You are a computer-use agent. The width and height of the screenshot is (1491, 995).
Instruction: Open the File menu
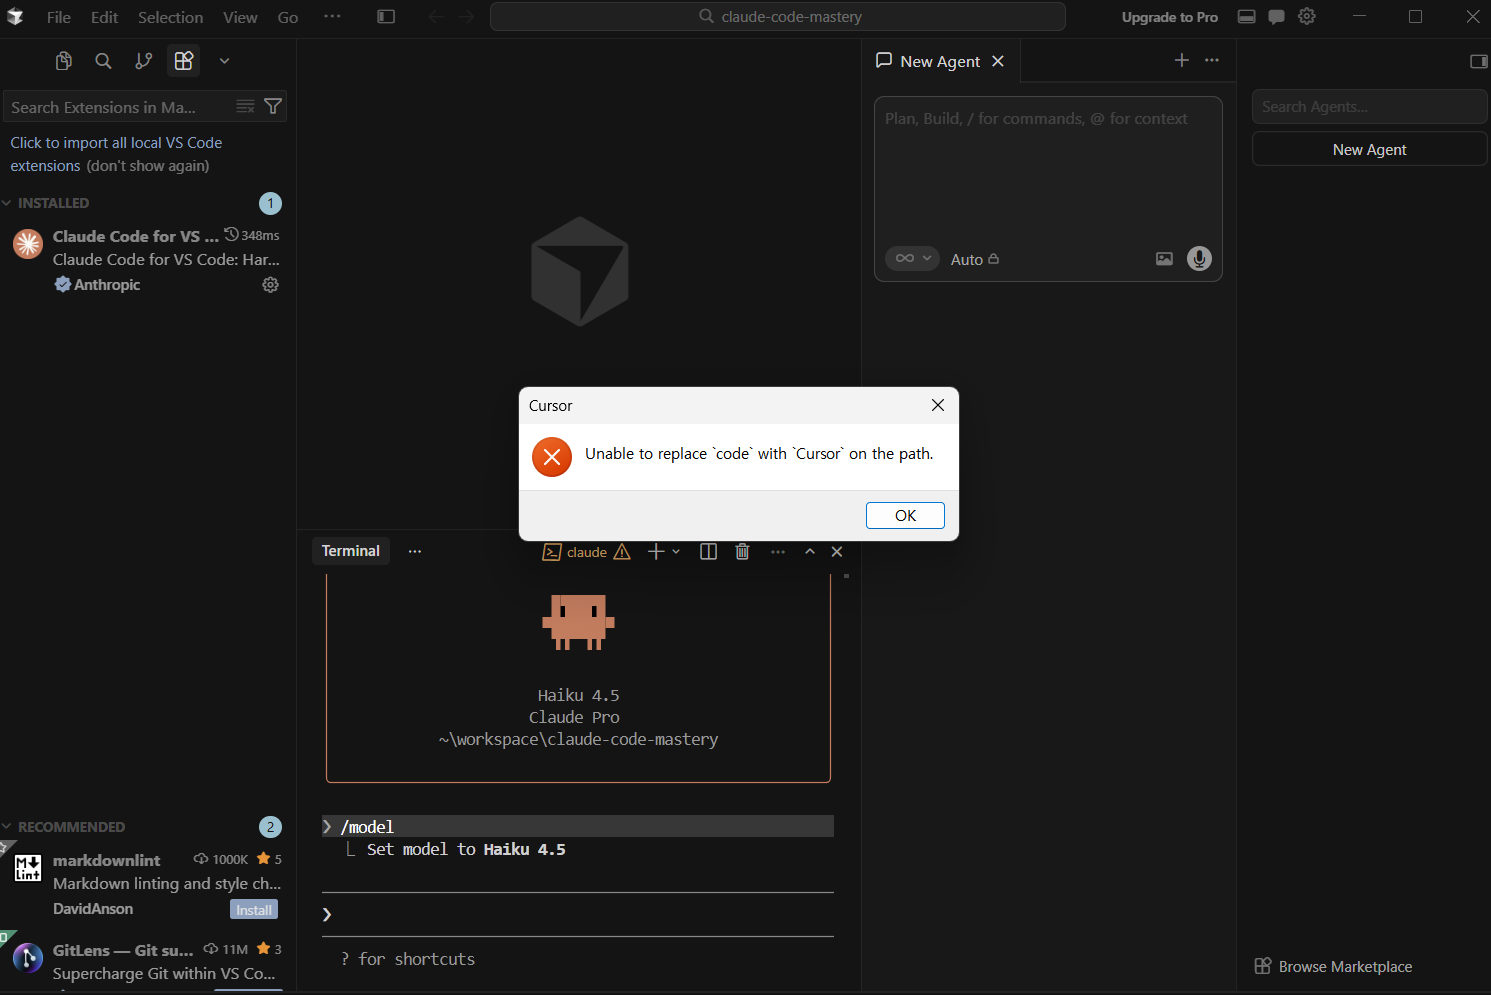59,17
